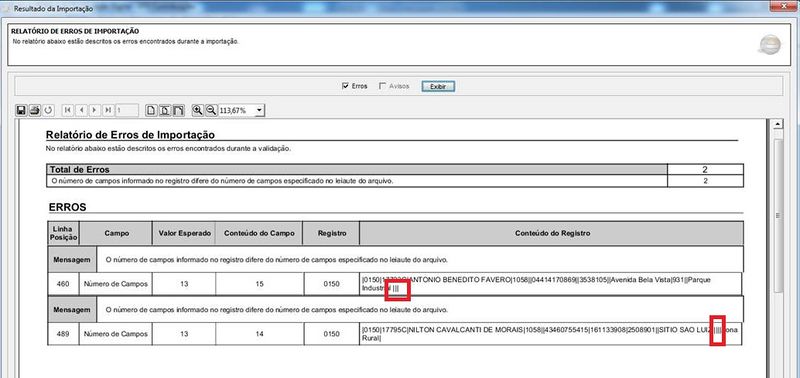This screenshot has height=378, width=800.
Task: Click the 'RELATÓRIO DE ERROS DE IMPORTAÇÃO' top banner title
Action: tap(75, 32)
